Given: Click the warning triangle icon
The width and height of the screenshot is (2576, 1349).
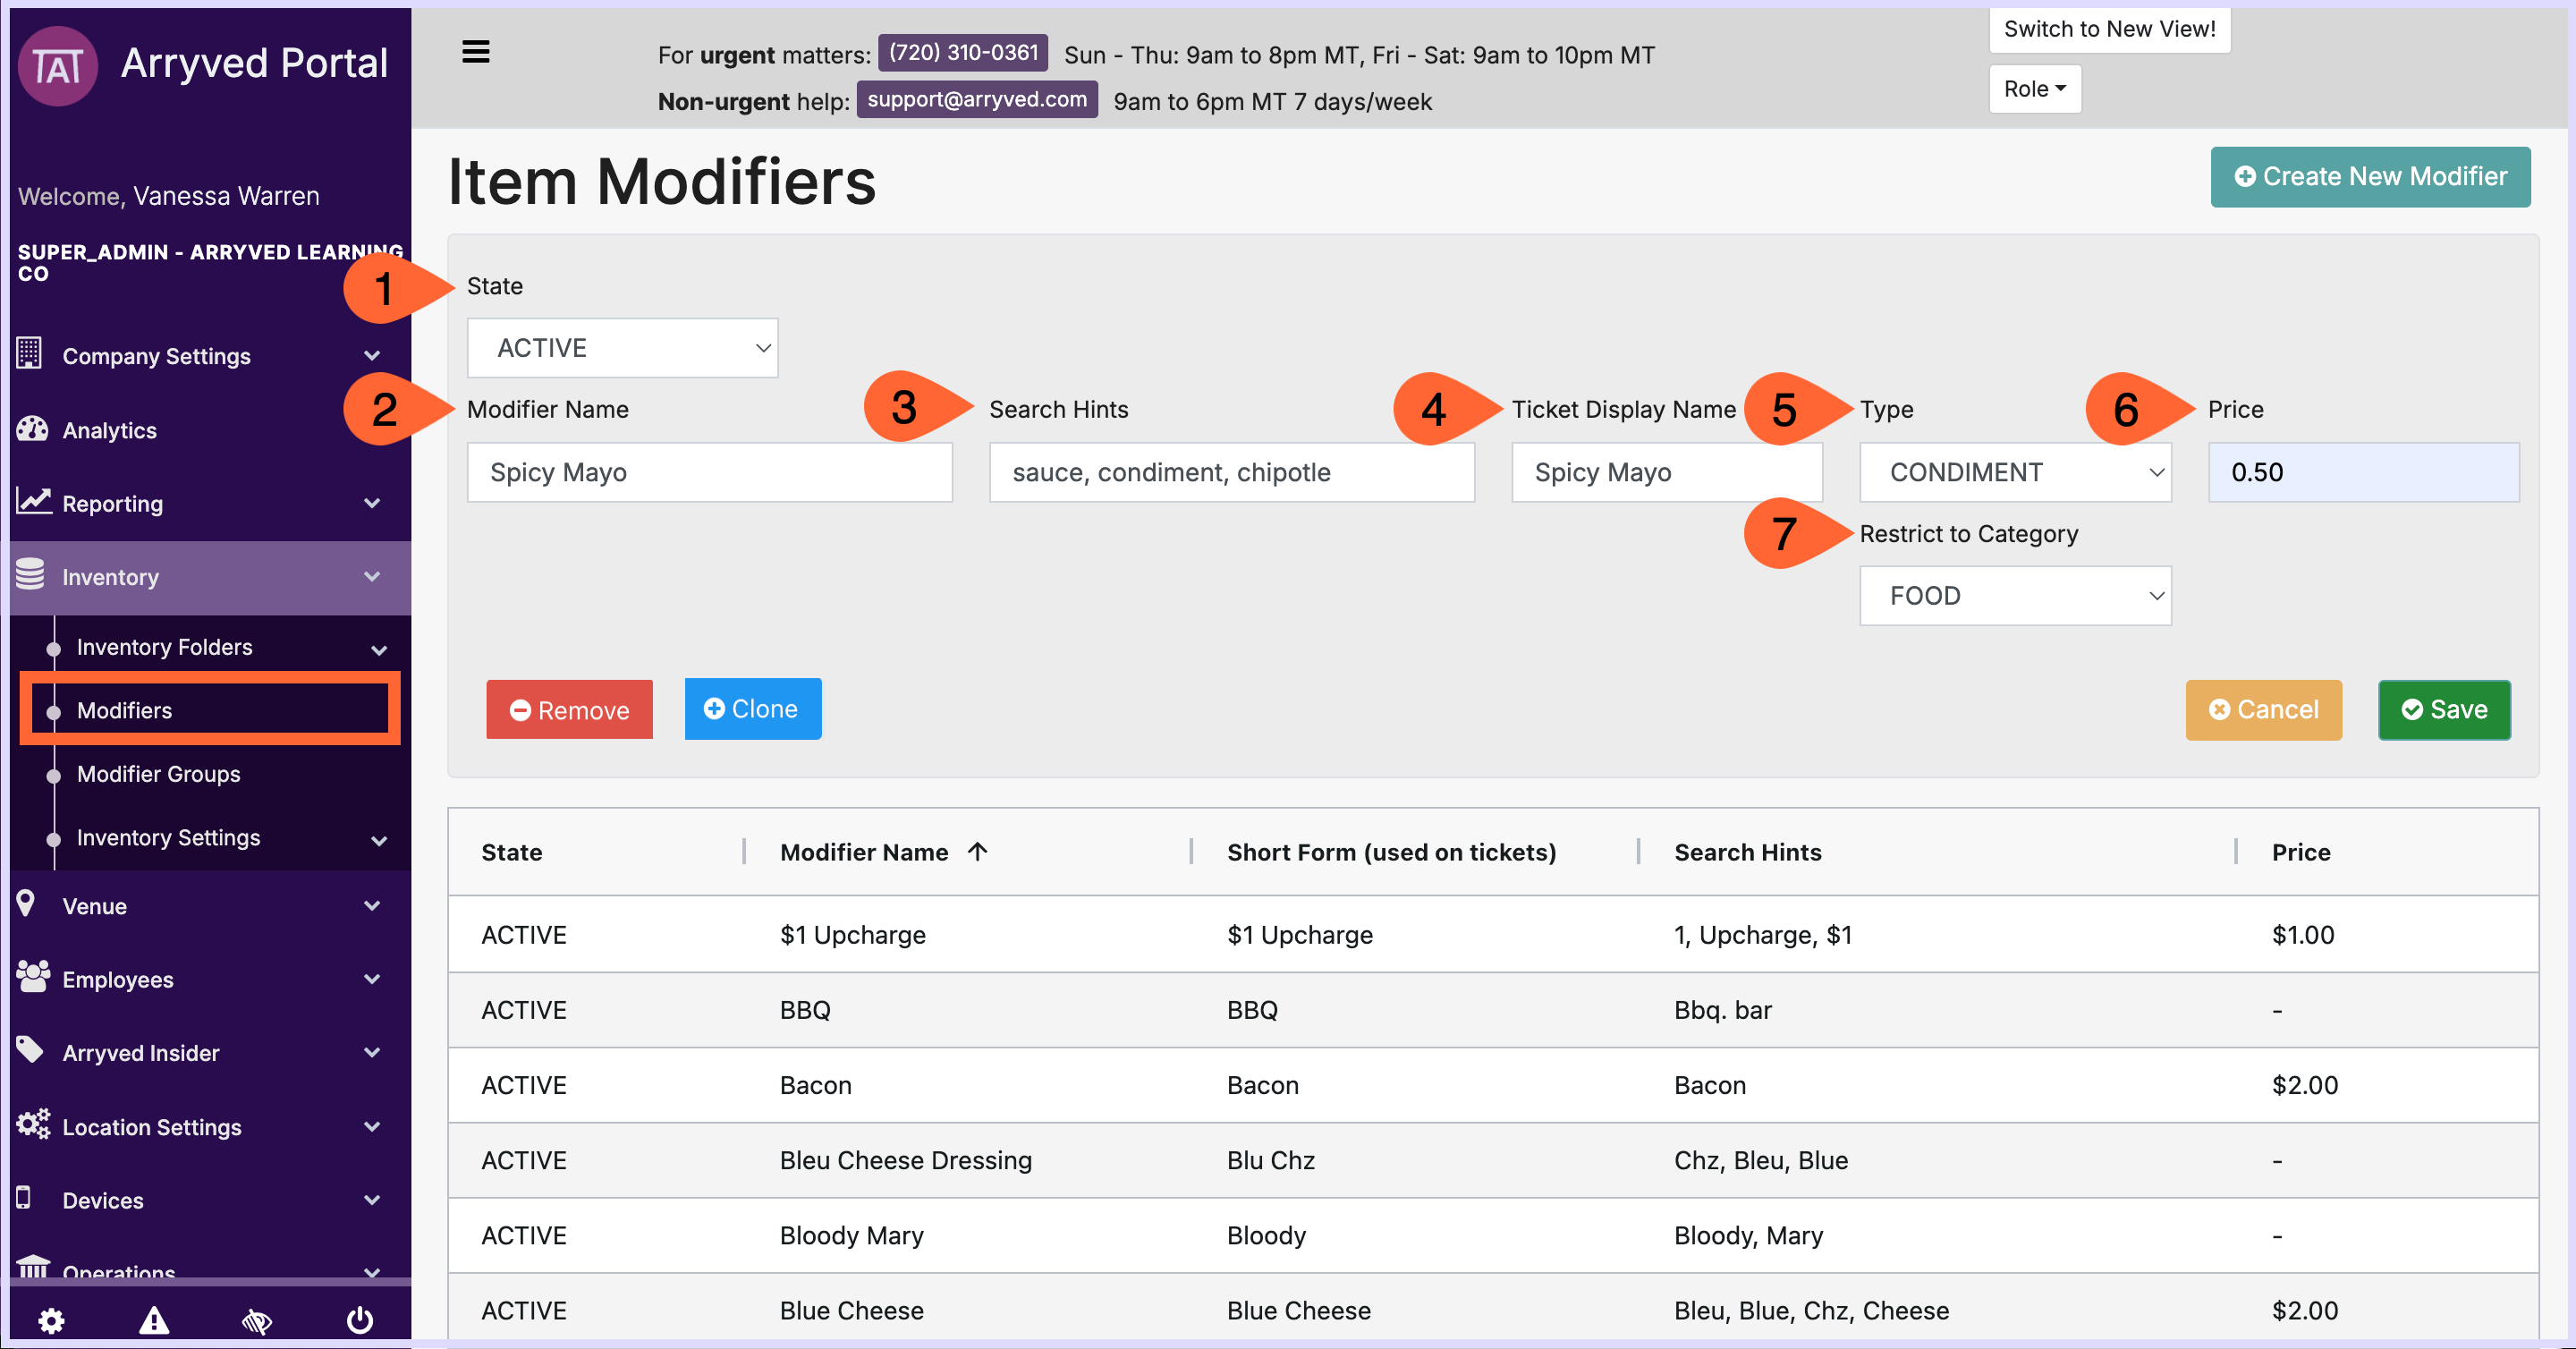Looking at the screenshot, I should tap(154, 1321).
